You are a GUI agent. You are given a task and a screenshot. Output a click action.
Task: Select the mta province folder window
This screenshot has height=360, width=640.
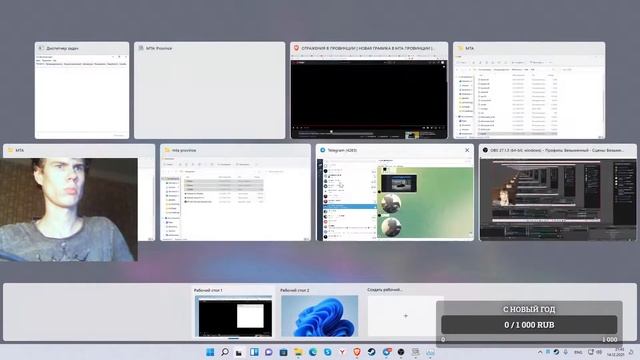pyautogui.click(x=236, y=192)
